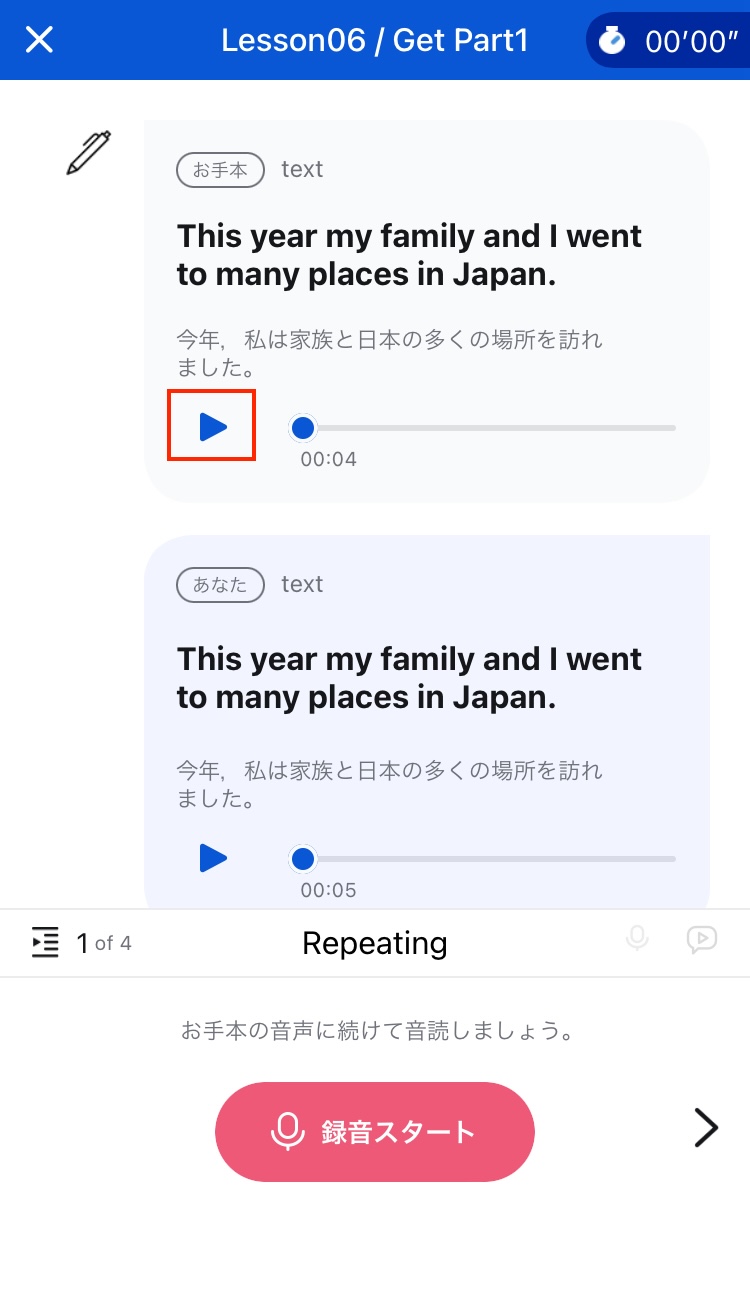Click the 1 of 4 page indicator
This screenshot has width=750, height=1294.
pos(104,943)
